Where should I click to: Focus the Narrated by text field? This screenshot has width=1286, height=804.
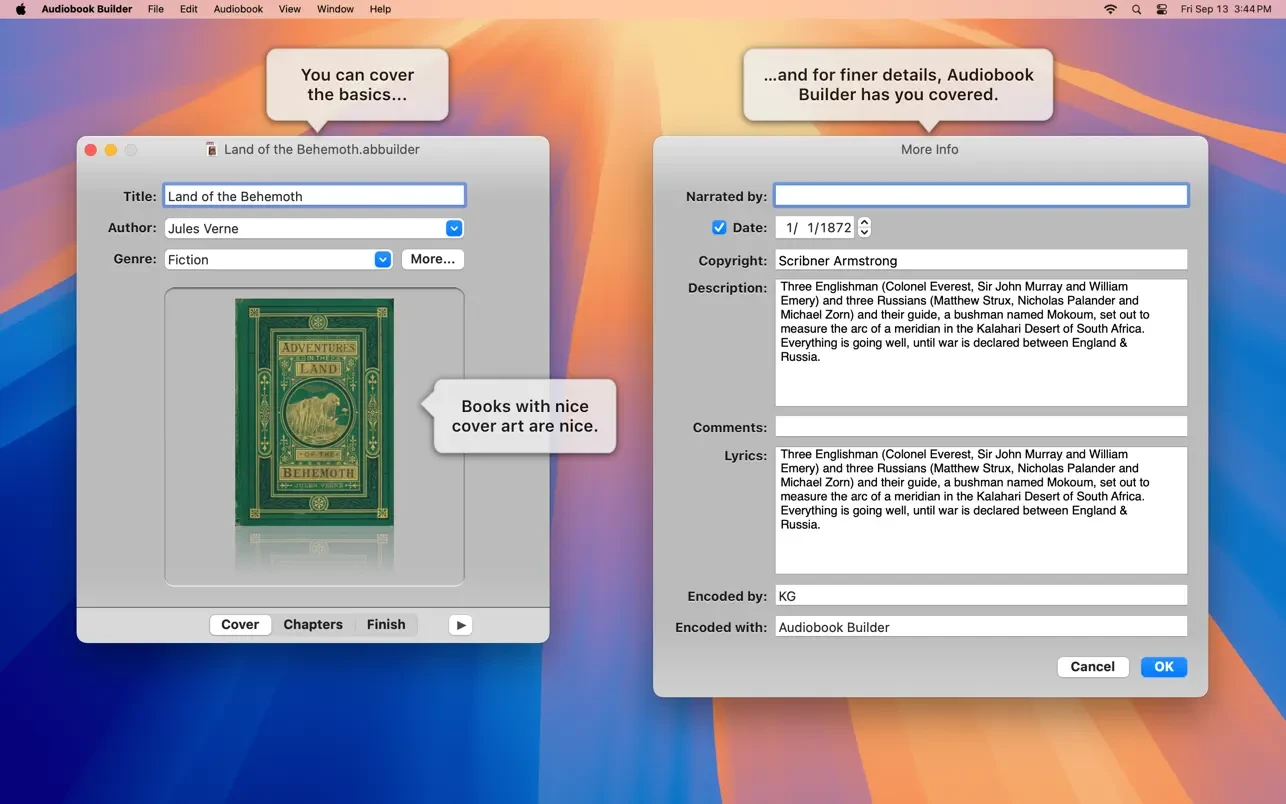tap(981, 195)
